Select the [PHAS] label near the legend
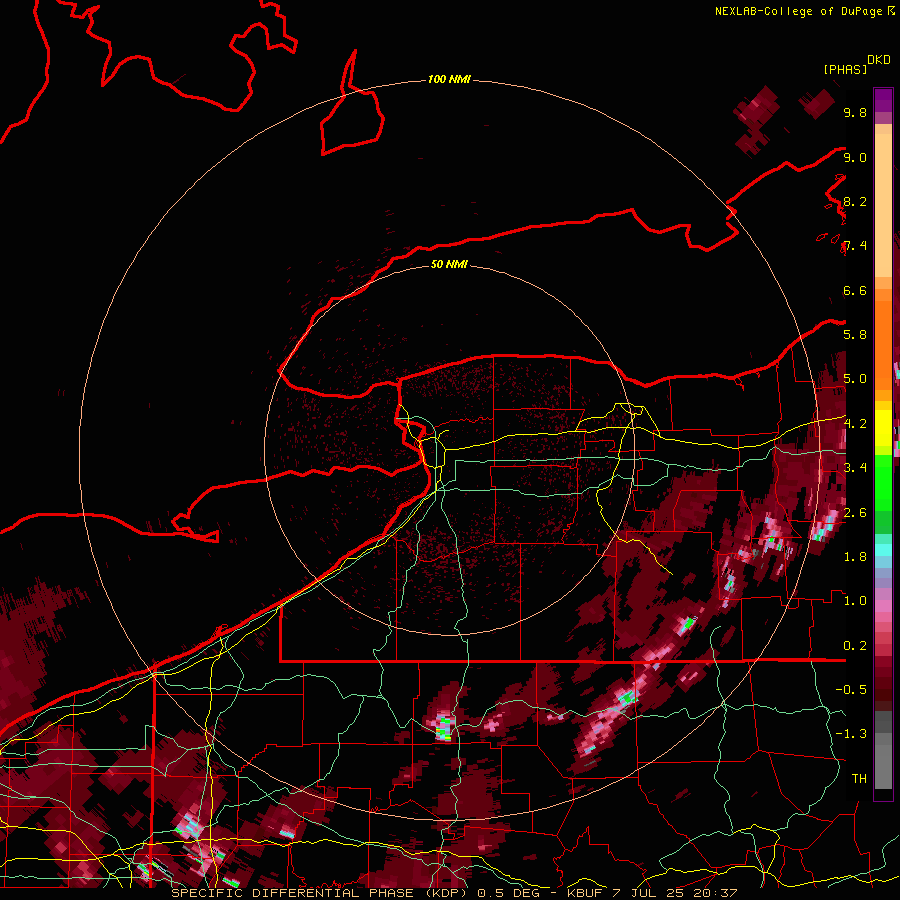The image size is (900, 900). click(845, 69)
